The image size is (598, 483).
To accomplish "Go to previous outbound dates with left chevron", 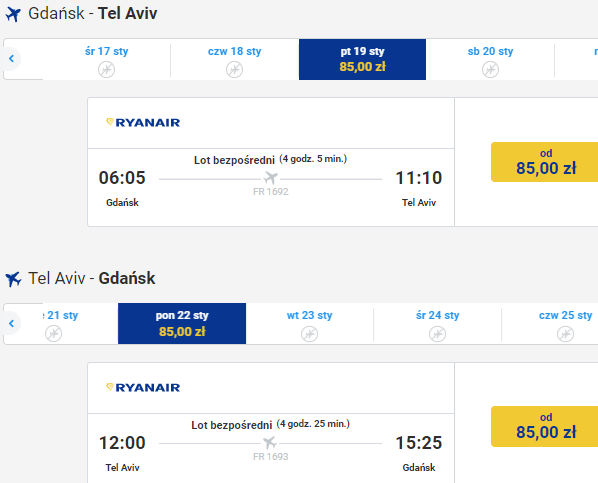I will [x=11, y=58].
